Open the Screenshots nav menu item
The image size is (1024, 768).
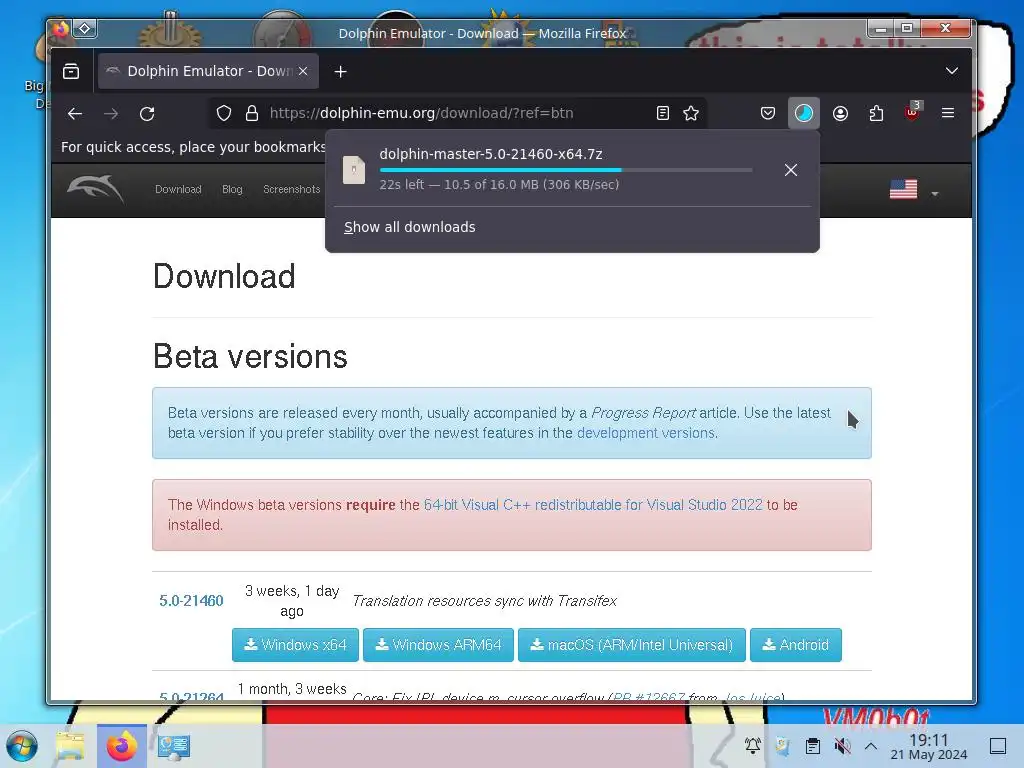pos(291,189)
